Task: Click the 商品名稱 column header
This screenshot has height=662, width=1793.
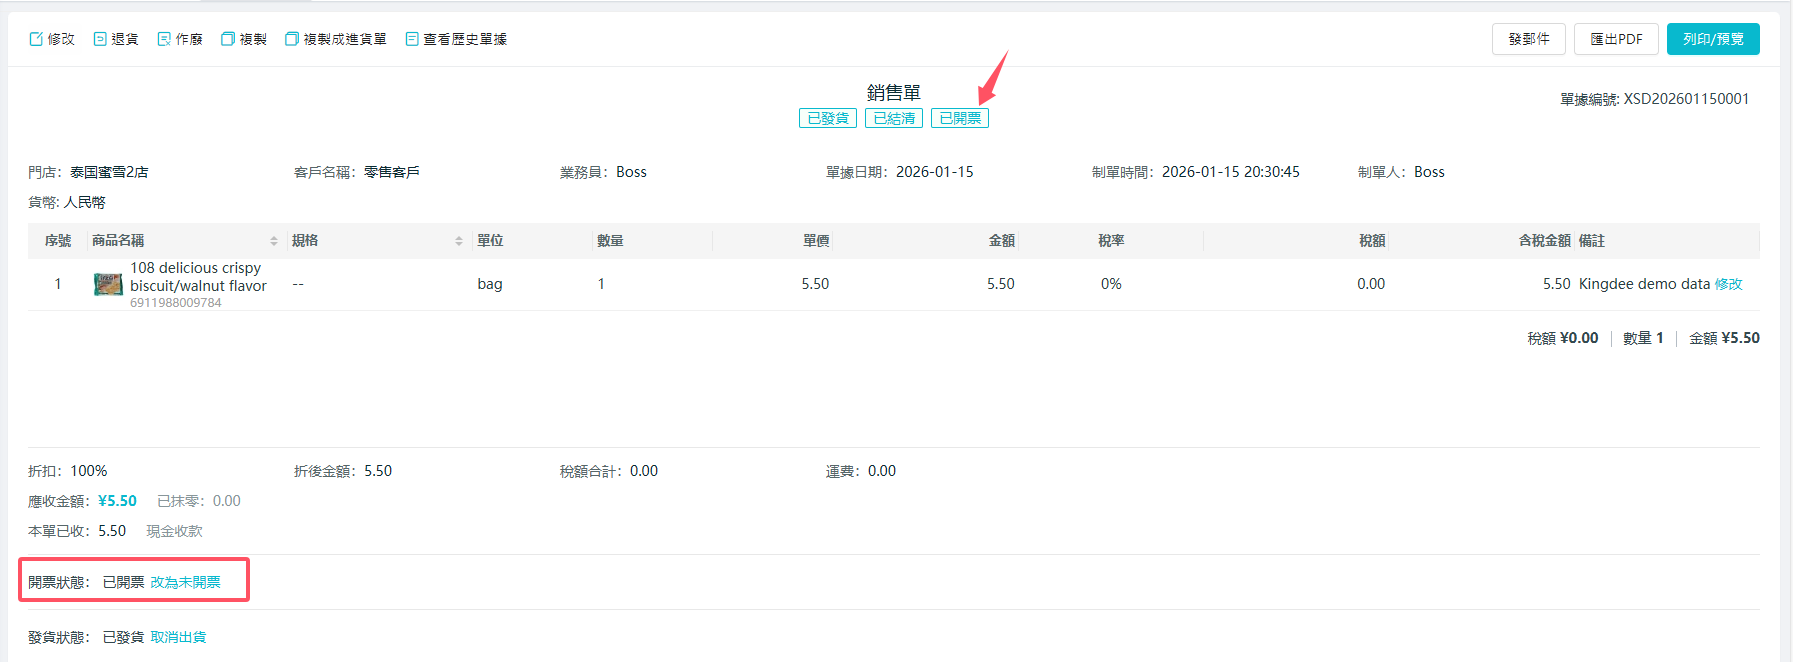Action: coord(118,241)
